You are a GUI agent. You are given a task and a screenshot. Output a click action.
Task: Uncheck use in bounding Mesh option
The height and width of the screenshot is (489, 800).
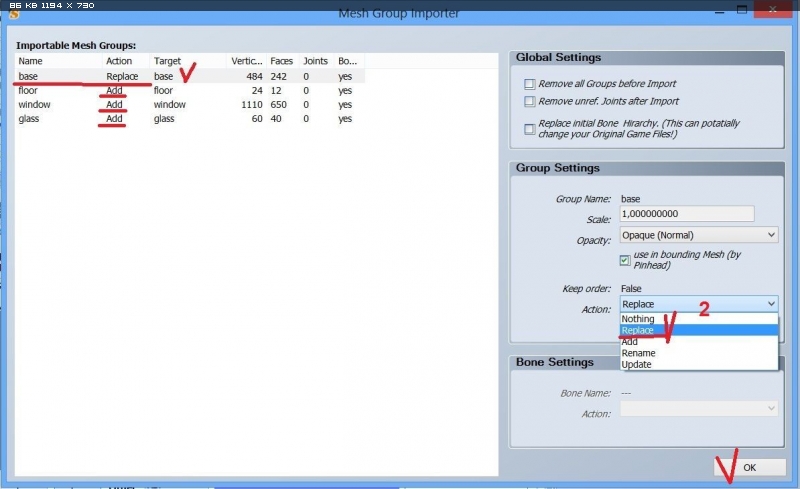click(625, 260)
